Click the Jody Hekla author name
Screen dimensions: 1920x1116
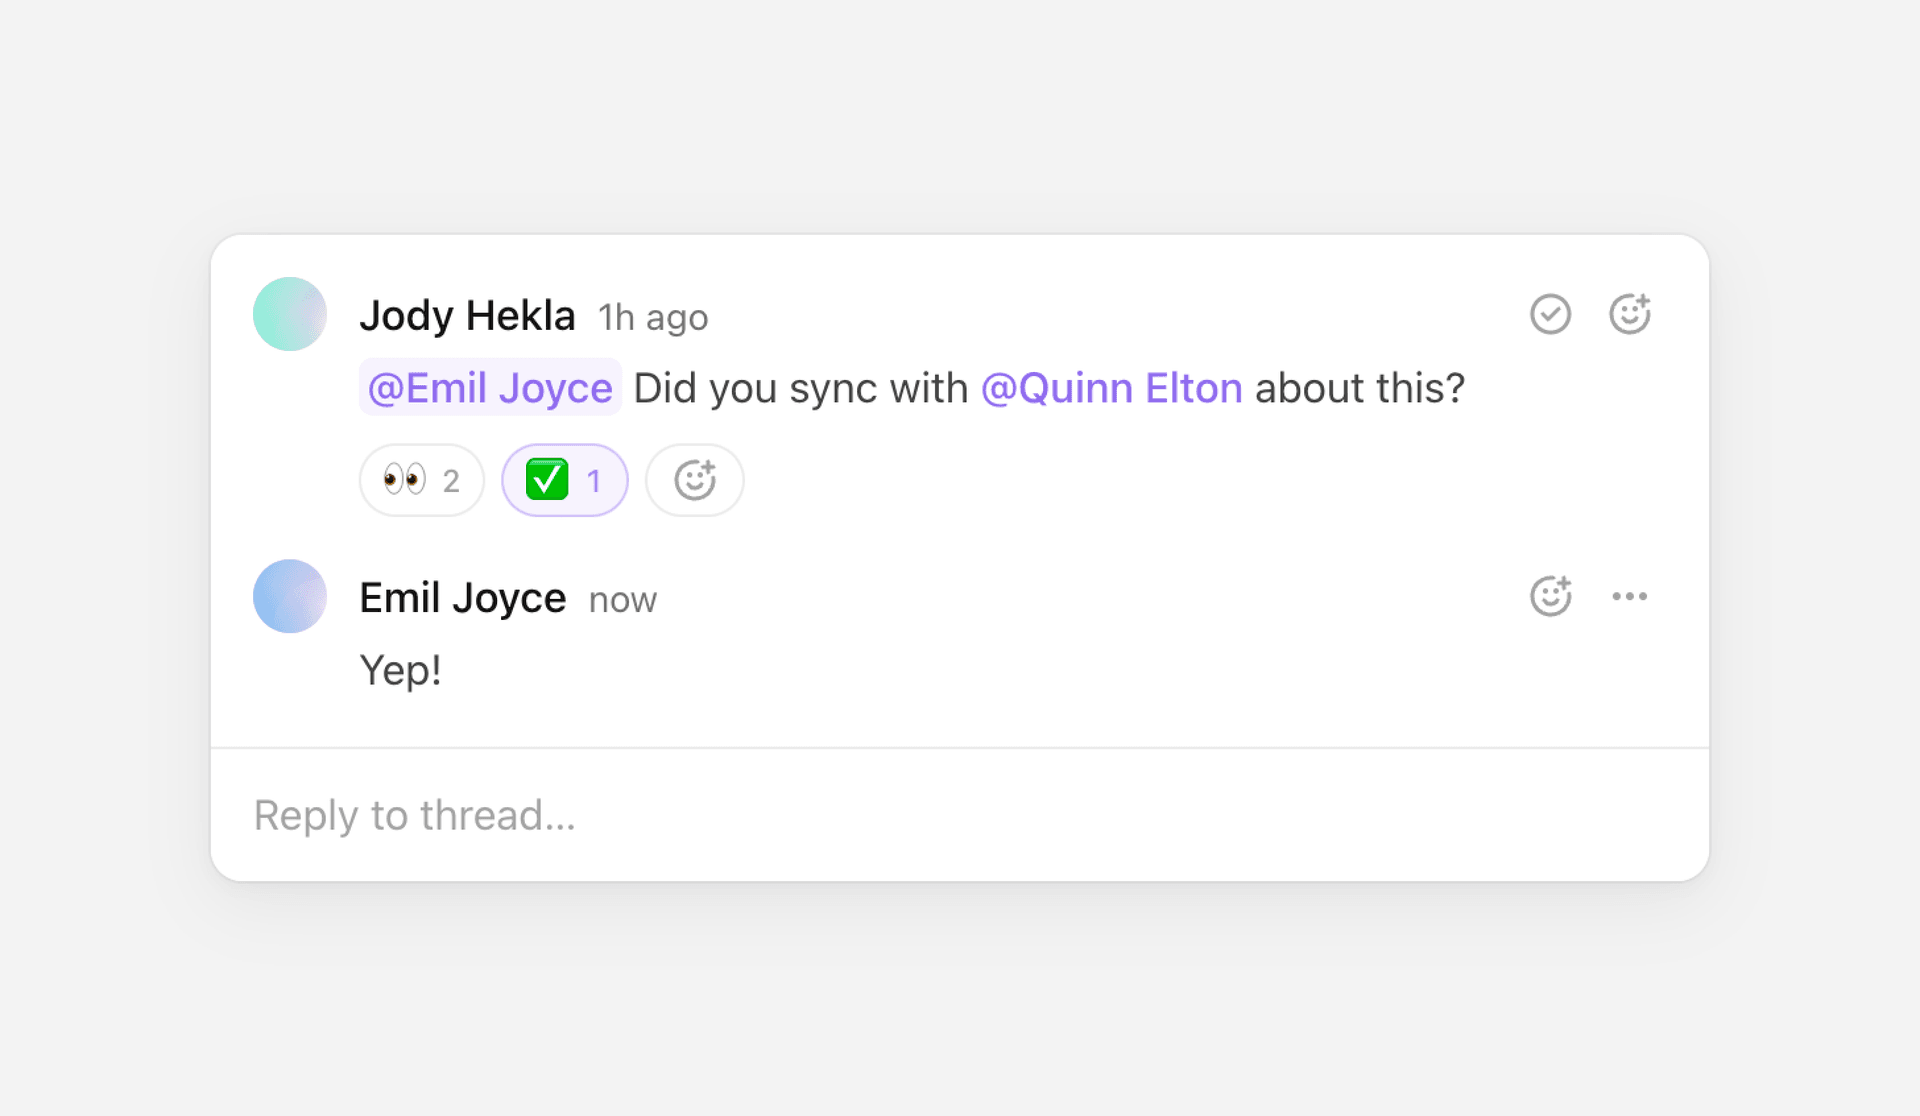(x=467, y=316)
